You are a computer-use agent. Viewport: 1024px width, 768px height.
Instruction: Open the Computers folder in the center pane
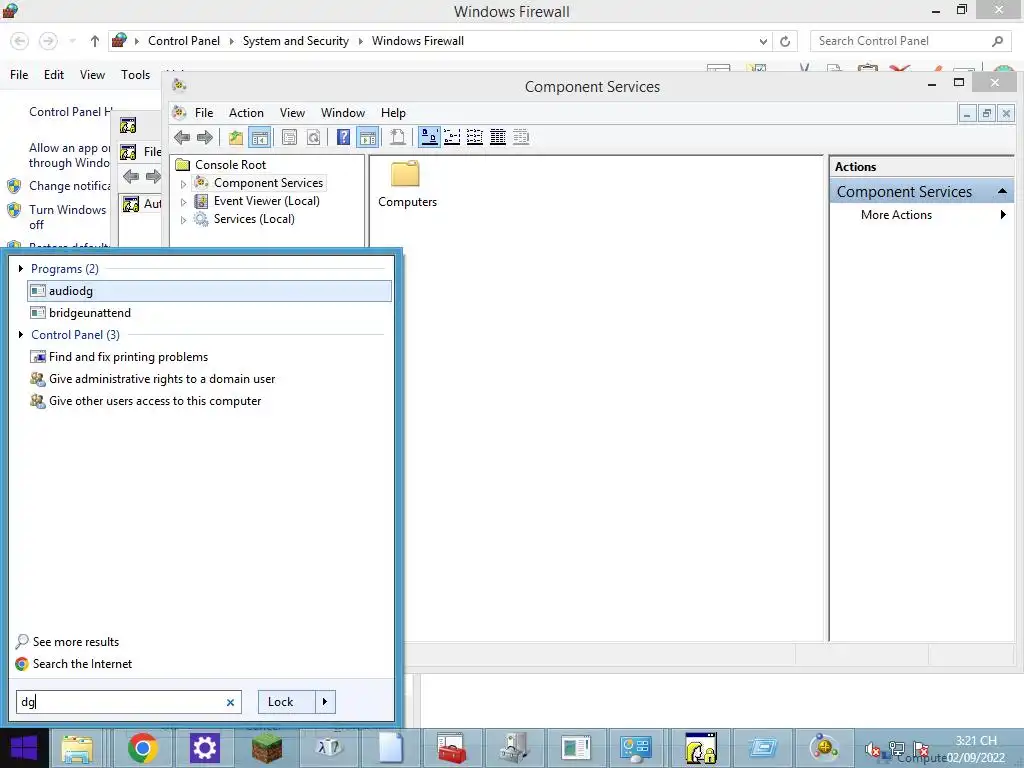click(407, 184)
